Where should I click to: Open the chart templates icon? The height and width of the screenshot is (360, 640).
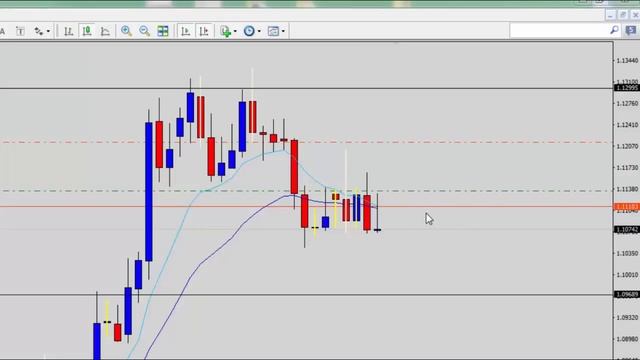click(273, 31)
